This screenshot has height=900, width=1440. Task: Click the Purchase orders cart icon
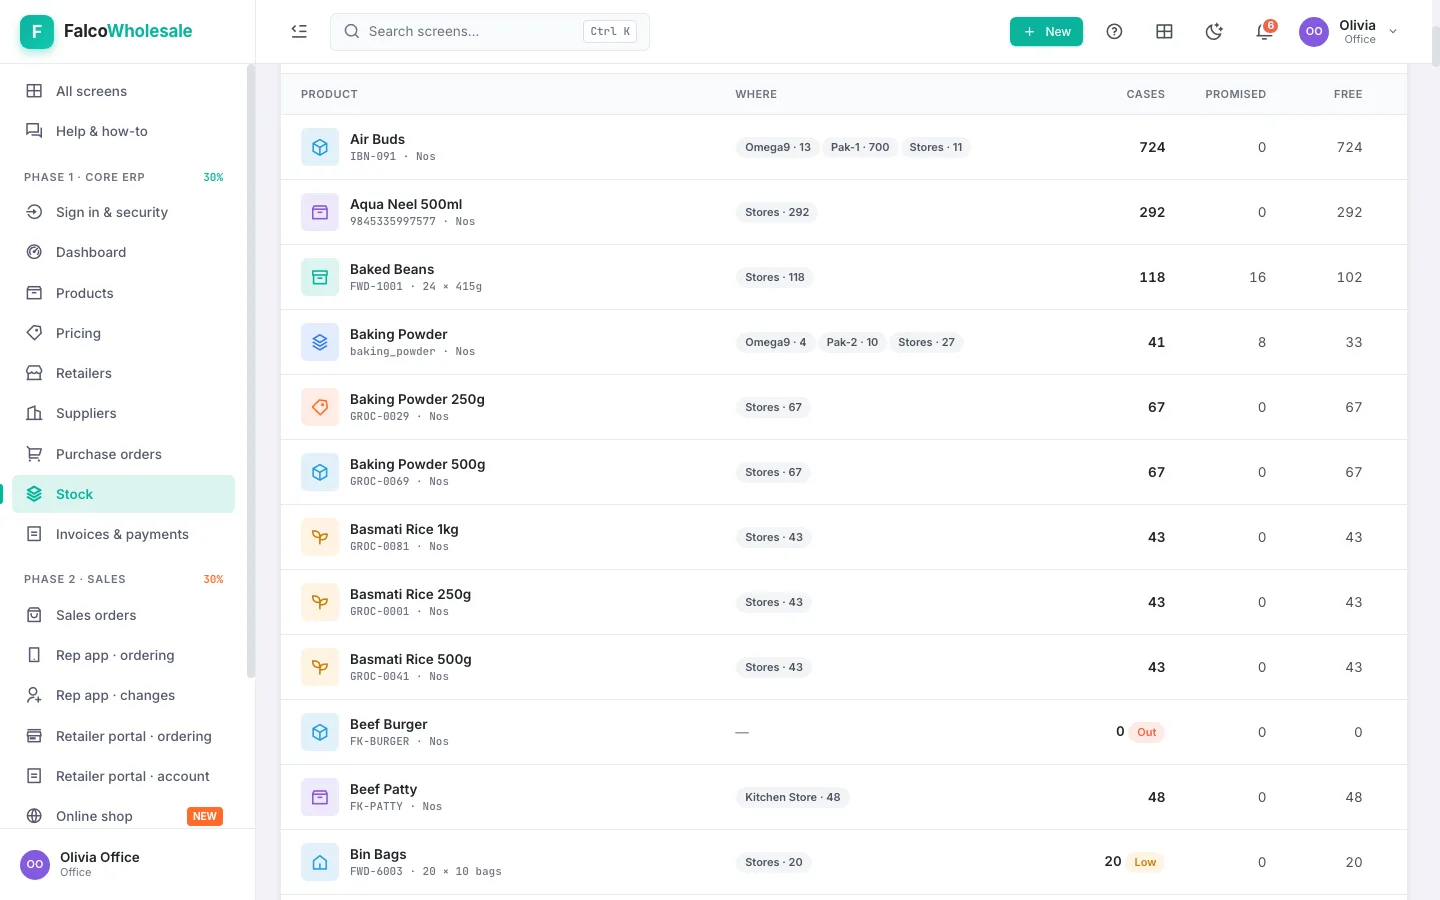(x=34, y=454)
